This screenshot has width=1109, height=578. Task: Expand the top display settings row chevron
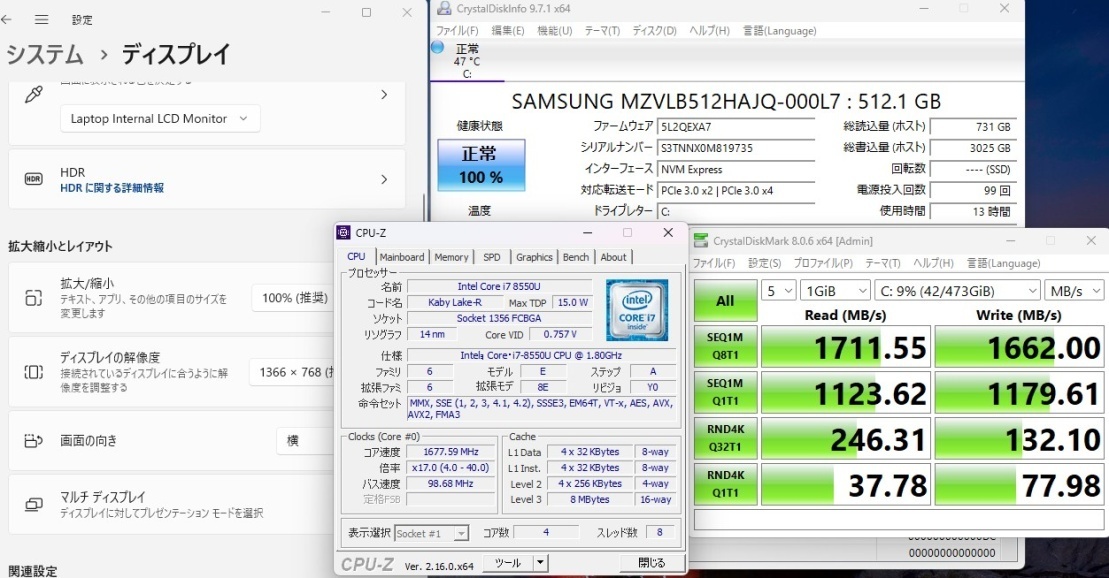[x=384, y=95]
